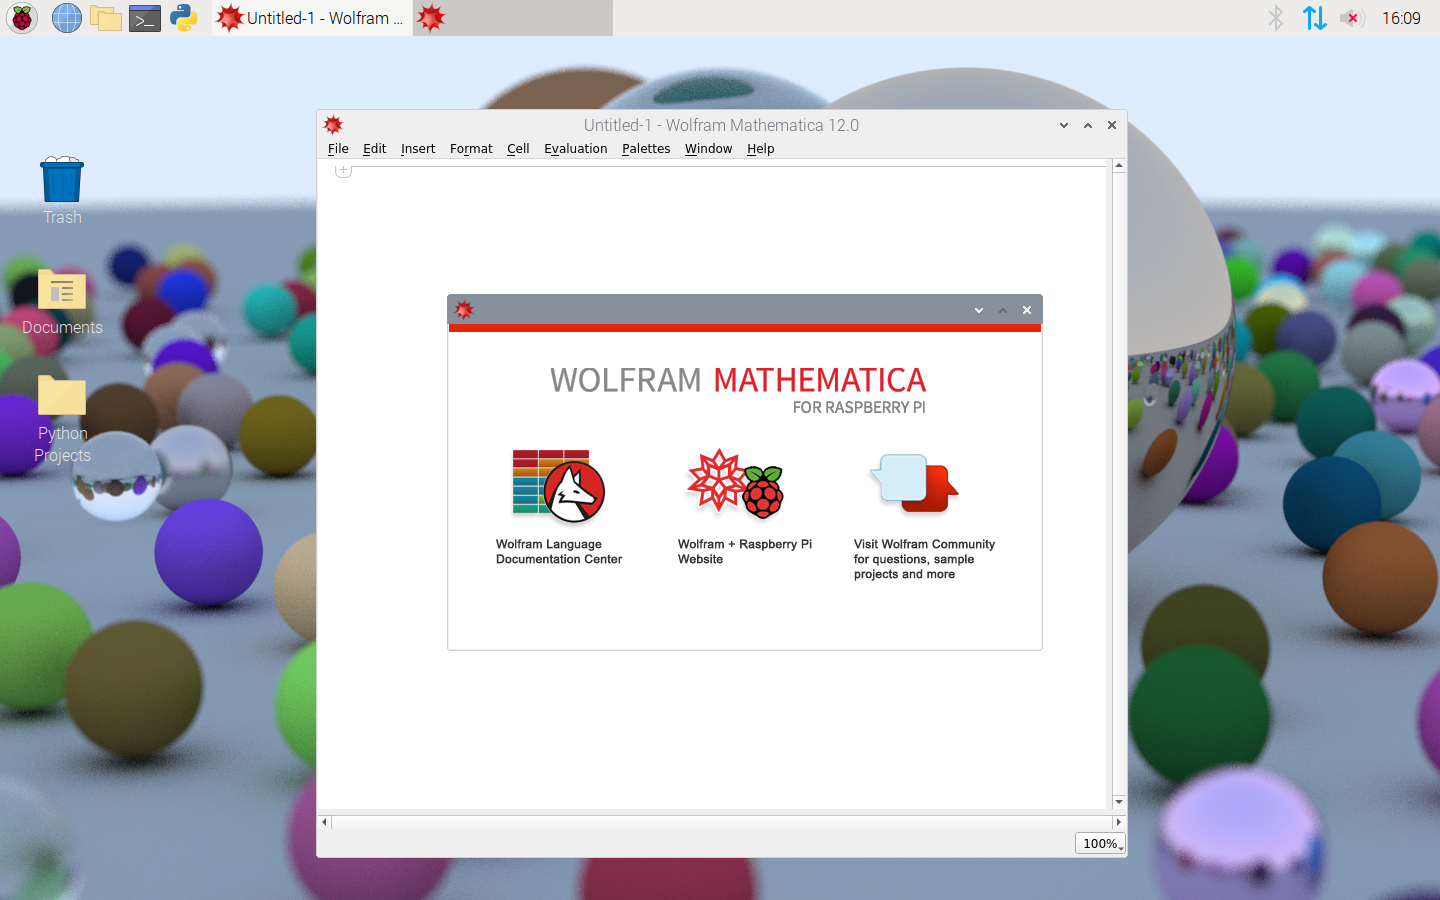This screenshot has height=900, width=1440.
Task: Open the Cell menu
Action: pos(518,149)
